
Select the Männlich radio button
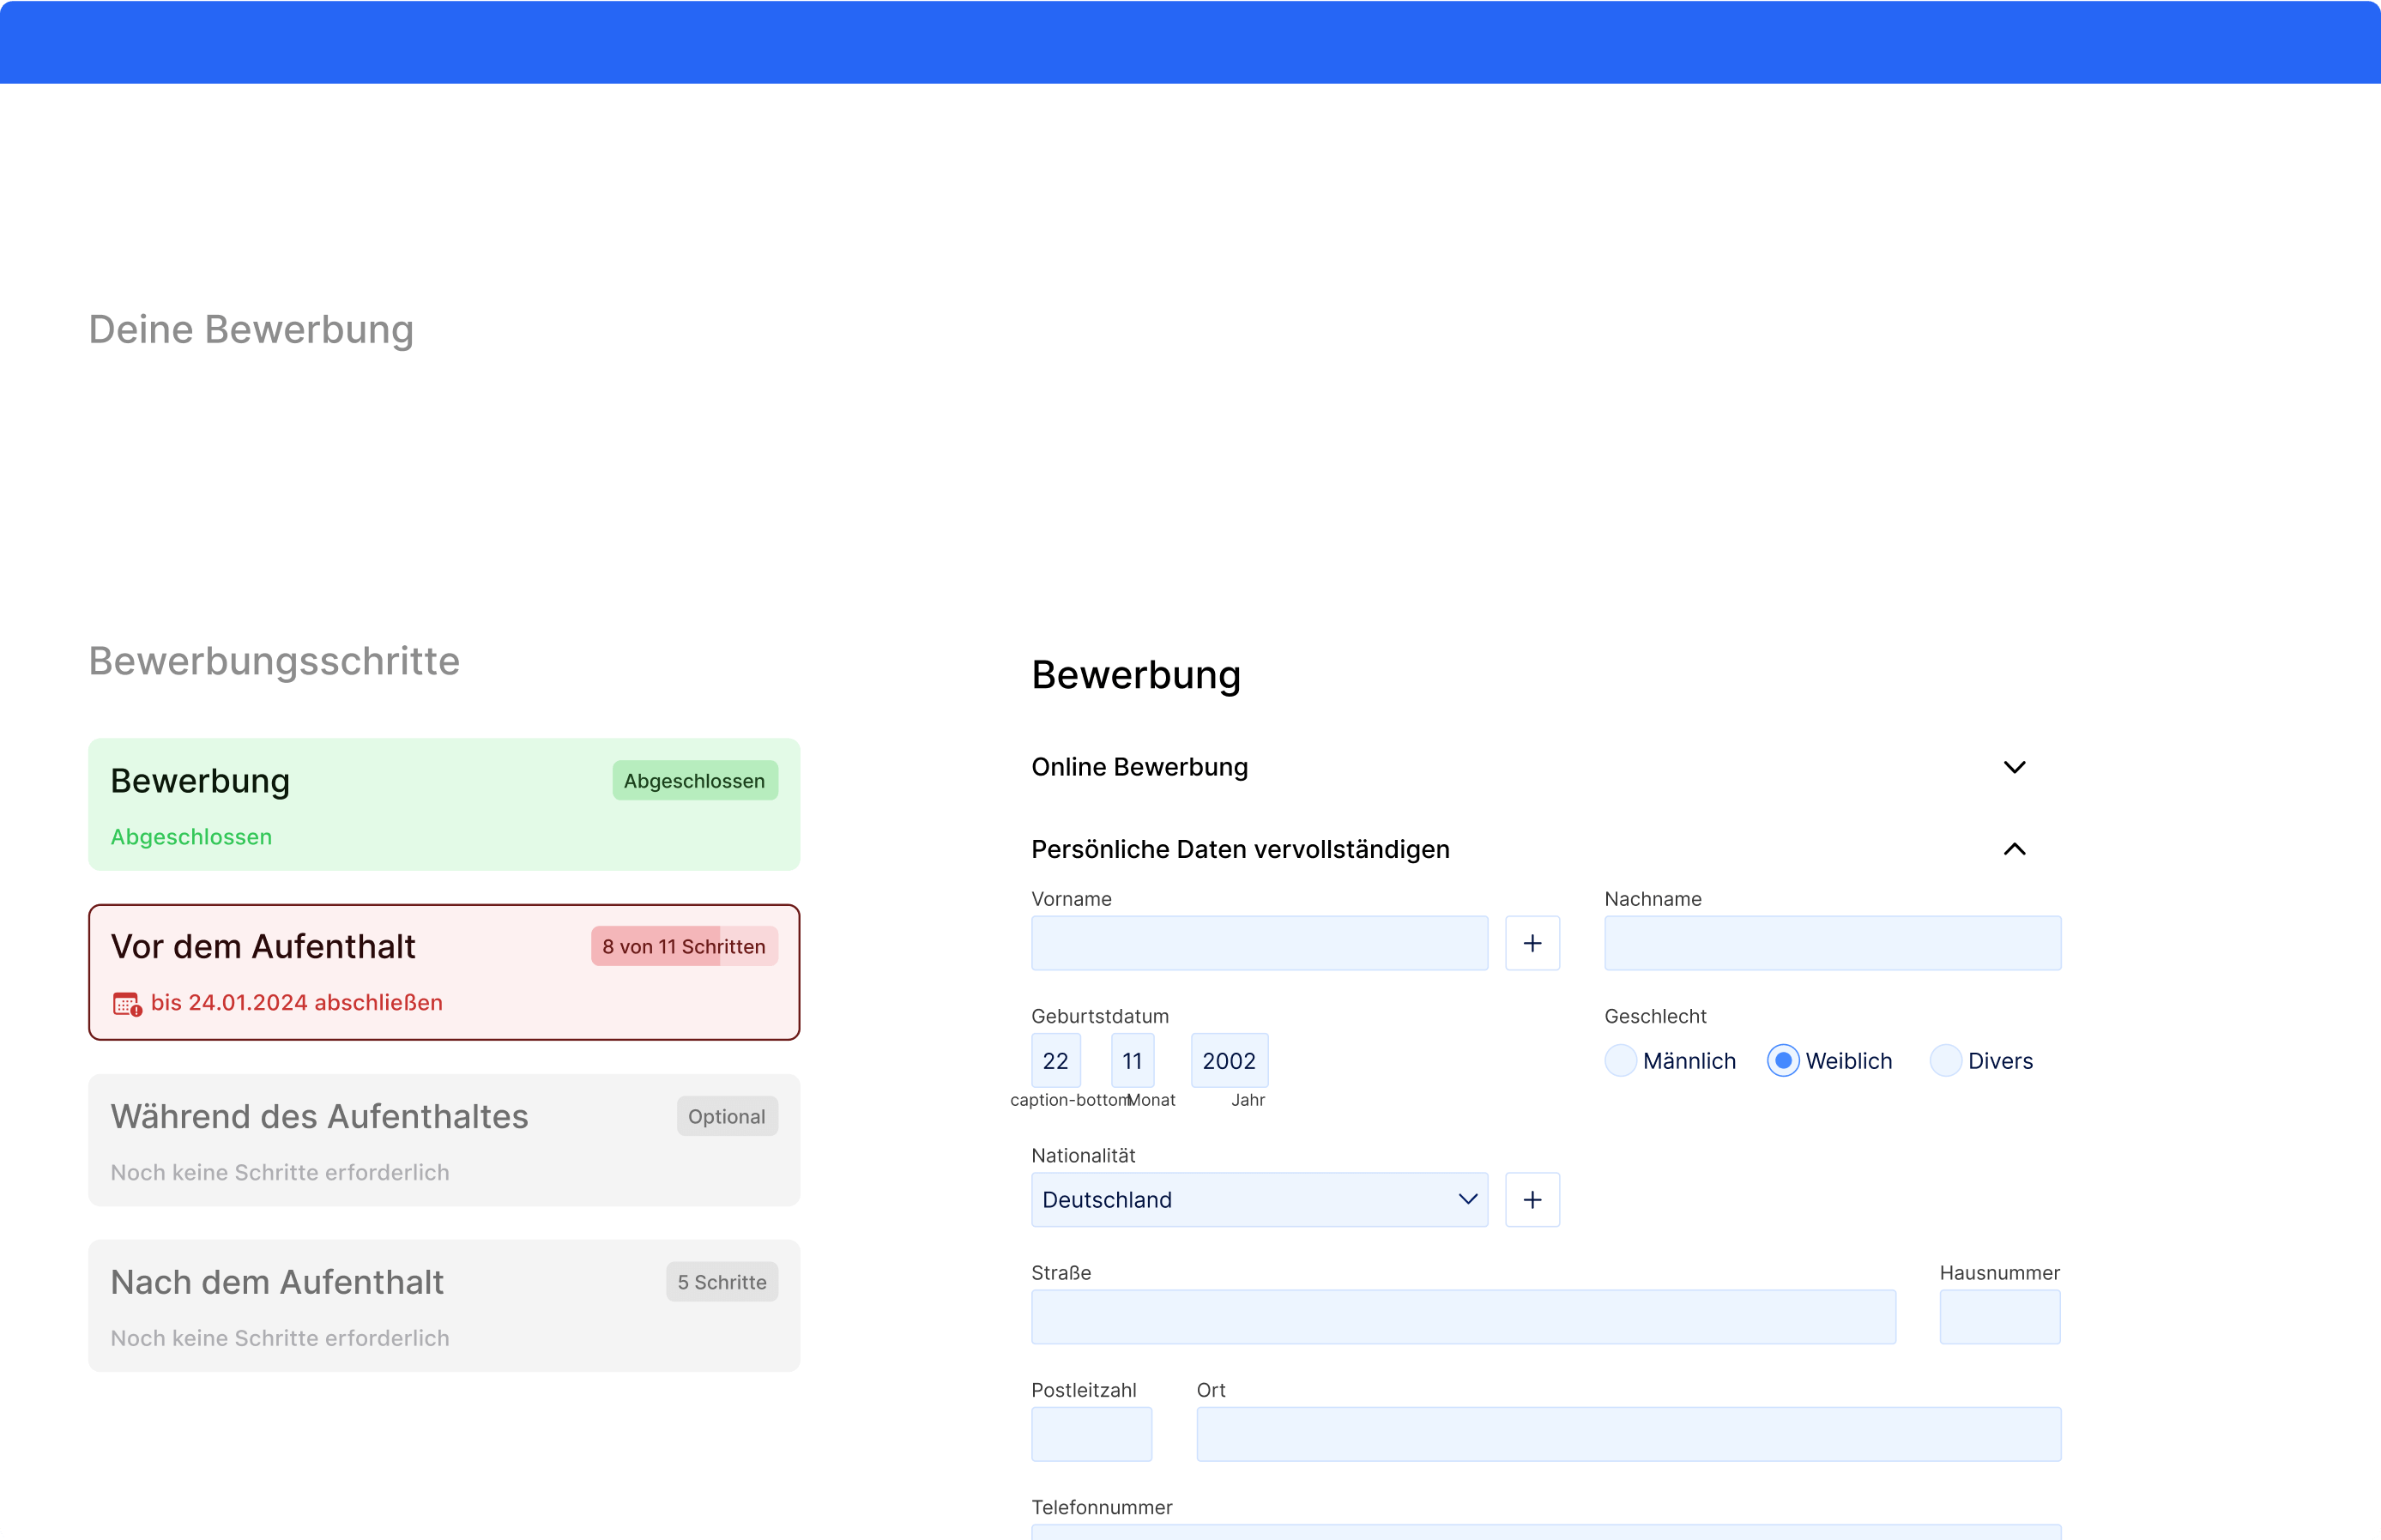[x=1620, y=1061]
